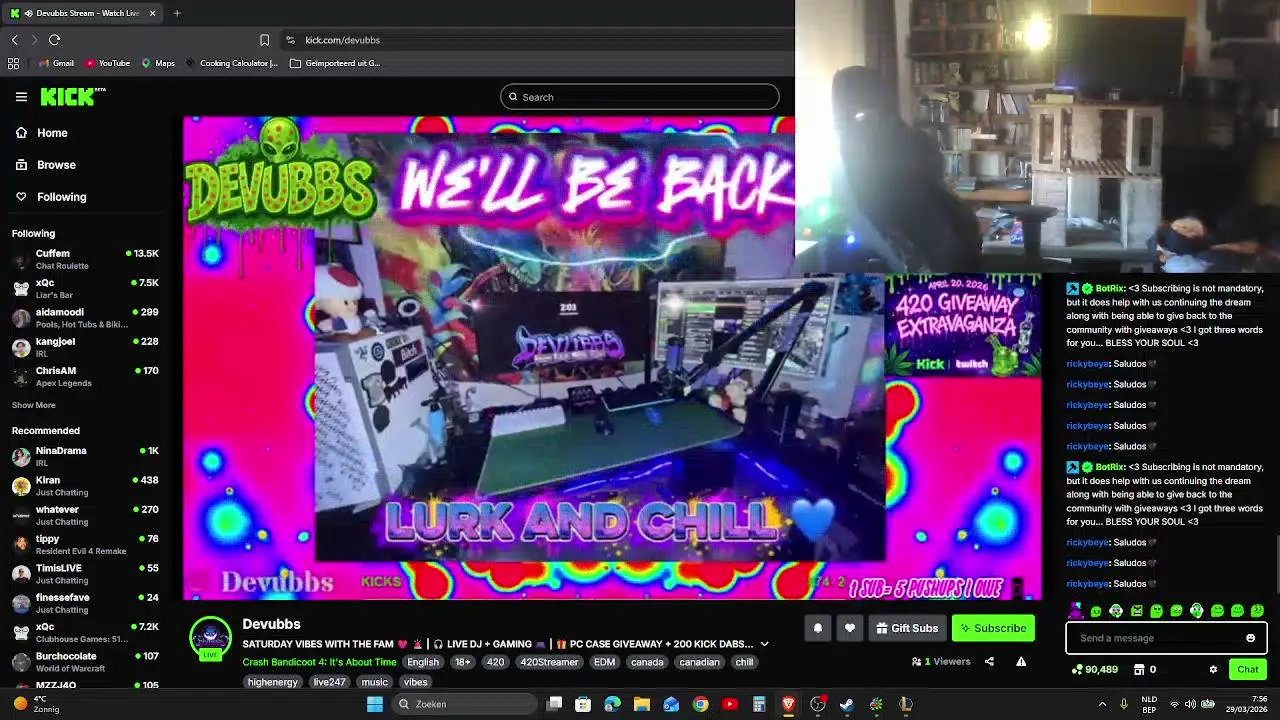Bookmark this page icon
1280x720 pixels.
(x=264, y=40)
